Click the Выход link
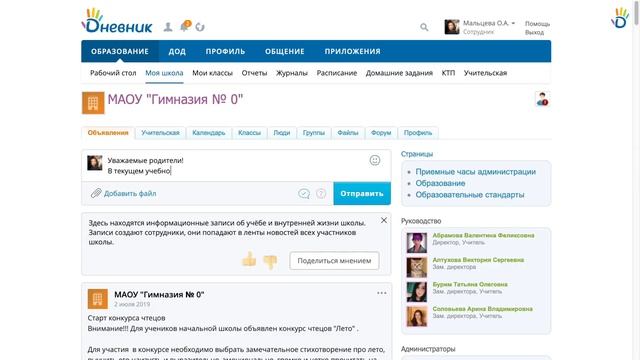 [x=534, y=32]
